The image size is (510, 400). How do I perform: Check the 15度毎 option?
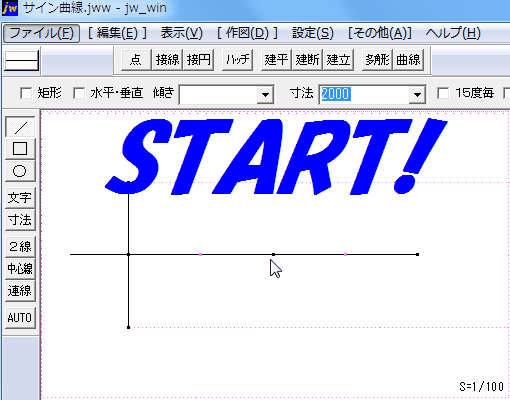pos(443,93)
